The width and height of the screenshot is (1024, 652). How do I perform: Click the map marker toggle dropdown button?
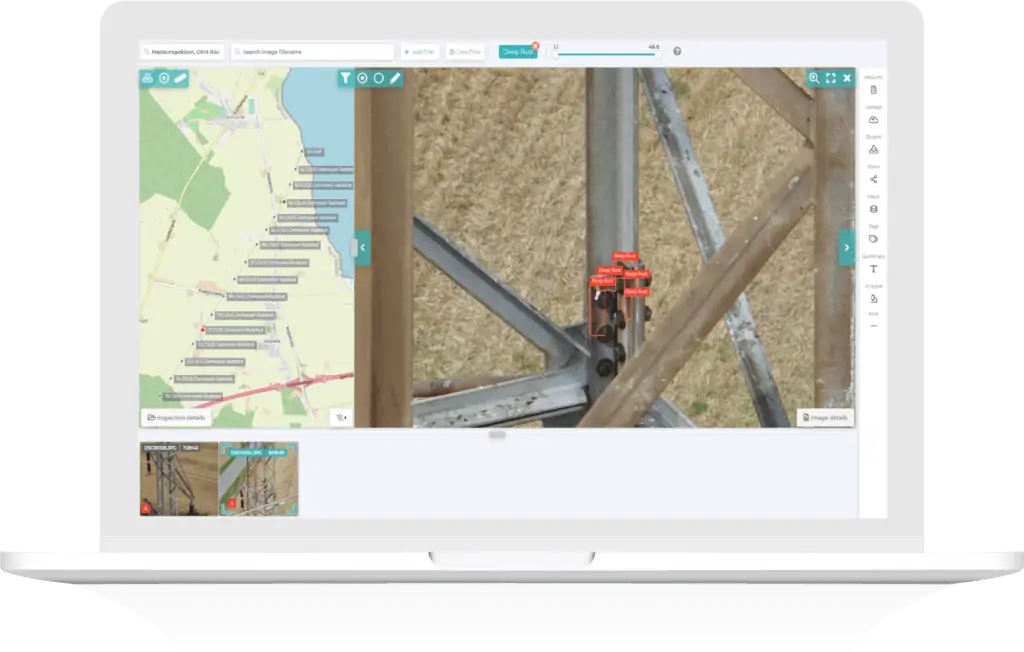coord(341,417)
